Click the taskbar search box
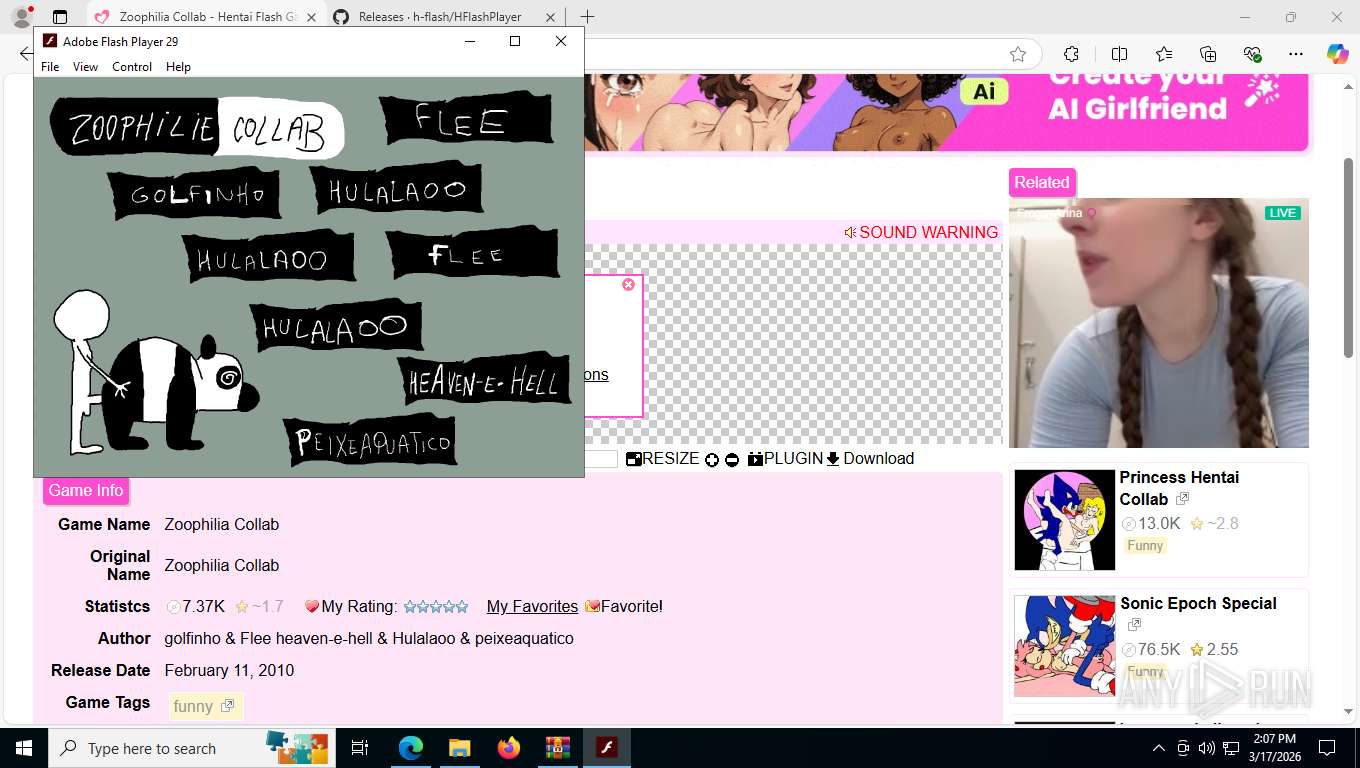The height and width of the screenshot is (768, 1360). (193, 748)
